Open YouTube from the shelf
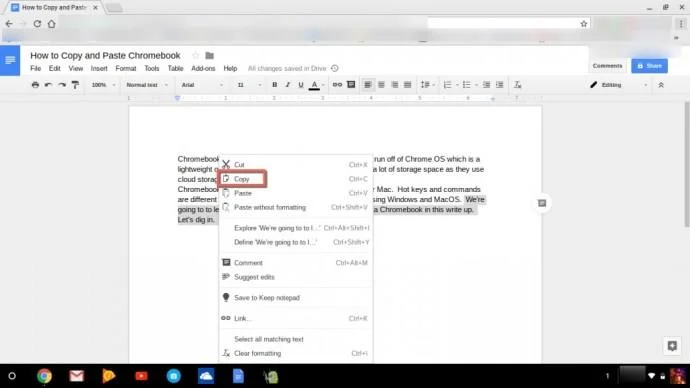Viewport: 690px width, 388px height. tap(141, 376)
